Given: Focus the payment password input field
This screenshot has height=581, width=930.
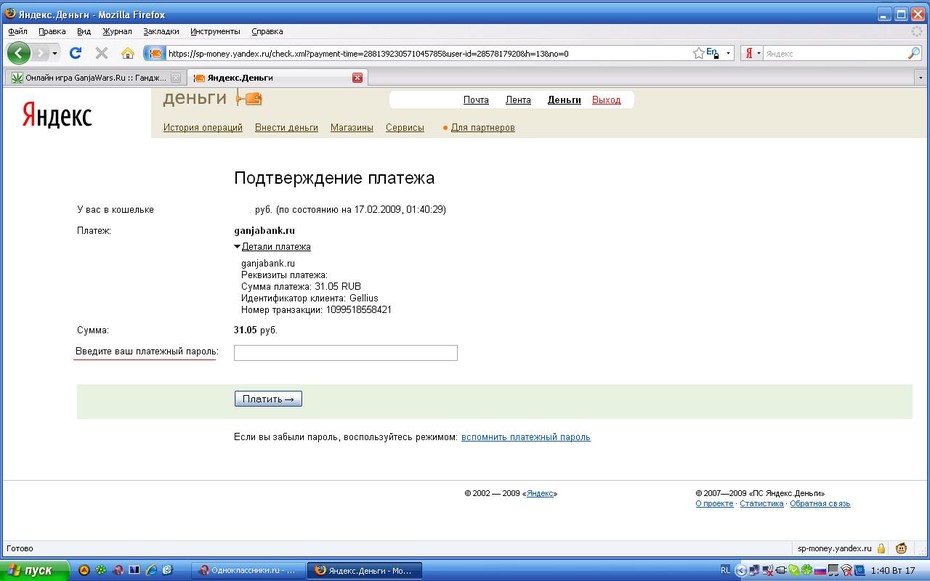Looking at the screenshot, I should point(346,353).
